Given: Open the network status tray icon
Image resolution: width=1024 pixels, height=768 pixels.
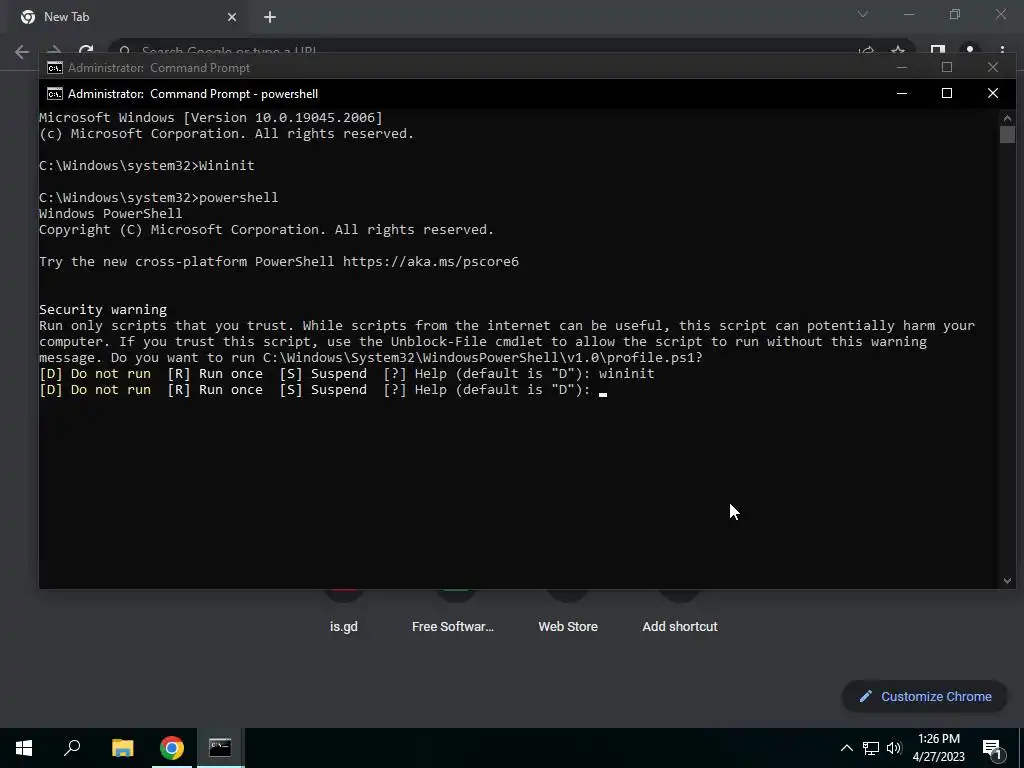Looking at the screenshot, I should pyautogui.click(x=871, y=748).
